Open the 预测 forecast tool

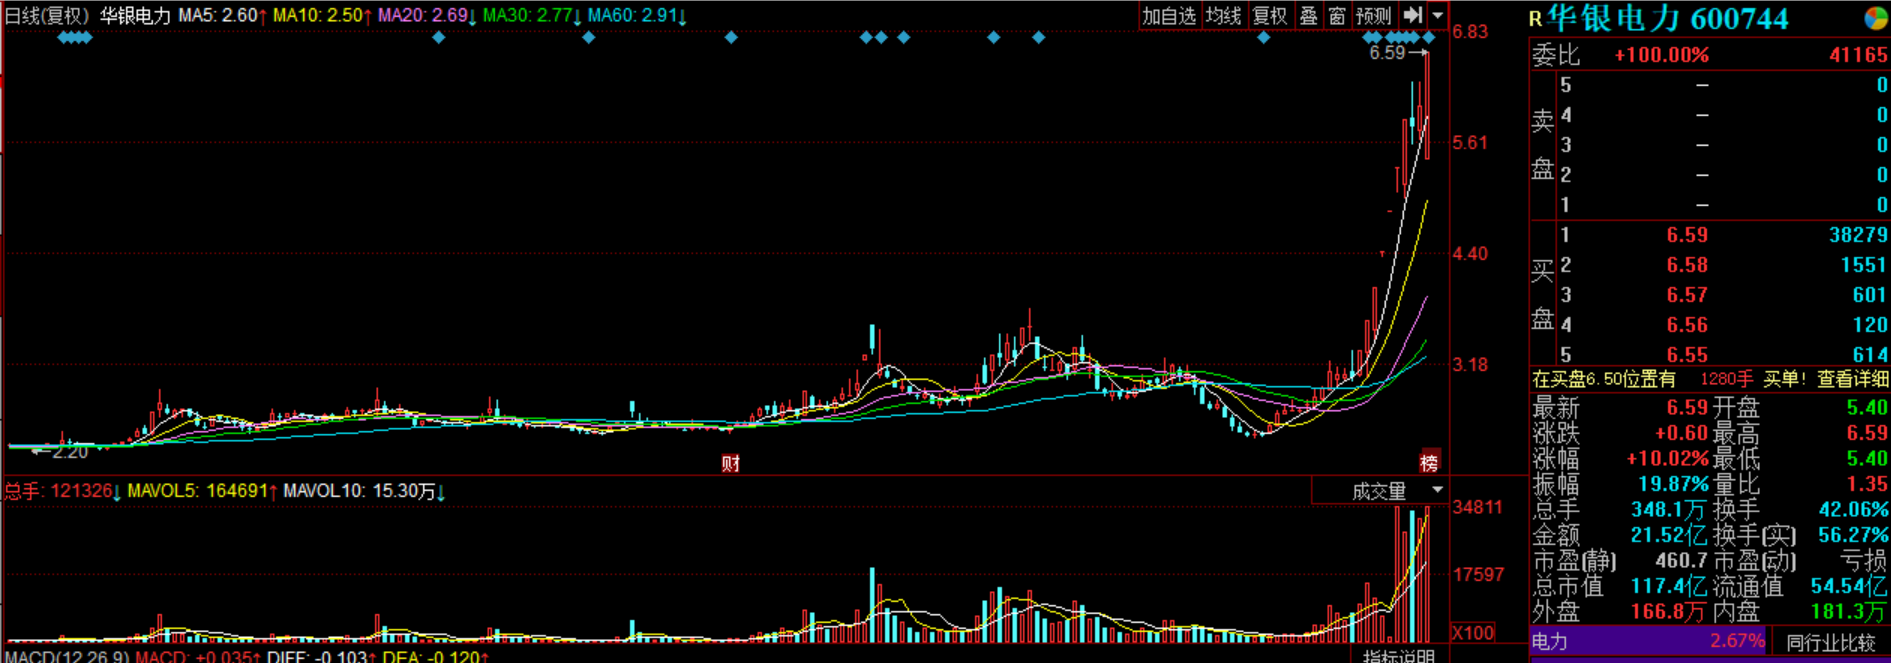point(1373,15)
